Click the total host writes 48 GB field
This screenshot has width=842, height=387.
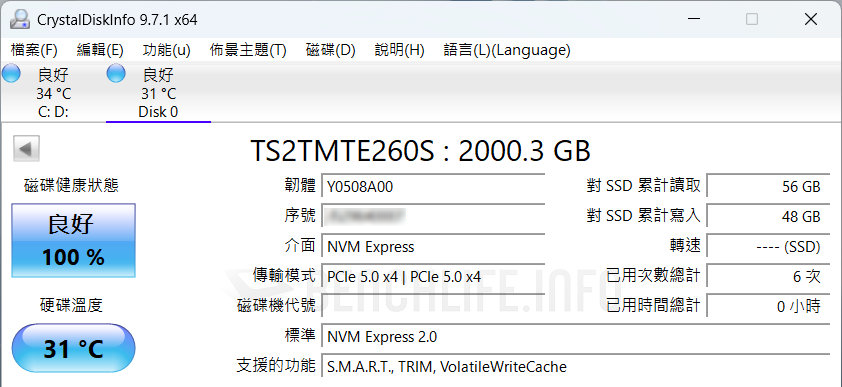(x=768, y=216)
